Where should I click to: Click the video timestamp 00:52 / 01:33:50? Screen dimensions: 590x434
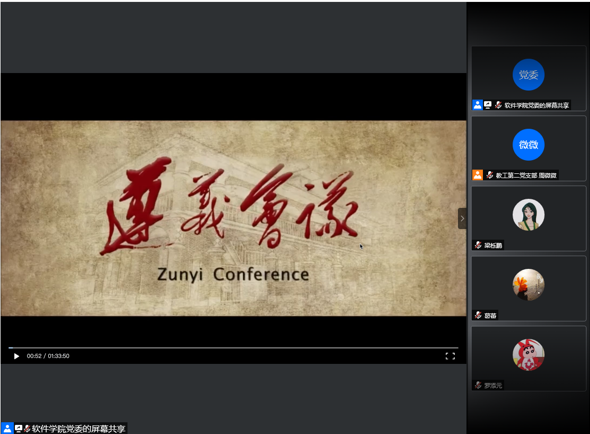tap(48, 356)
